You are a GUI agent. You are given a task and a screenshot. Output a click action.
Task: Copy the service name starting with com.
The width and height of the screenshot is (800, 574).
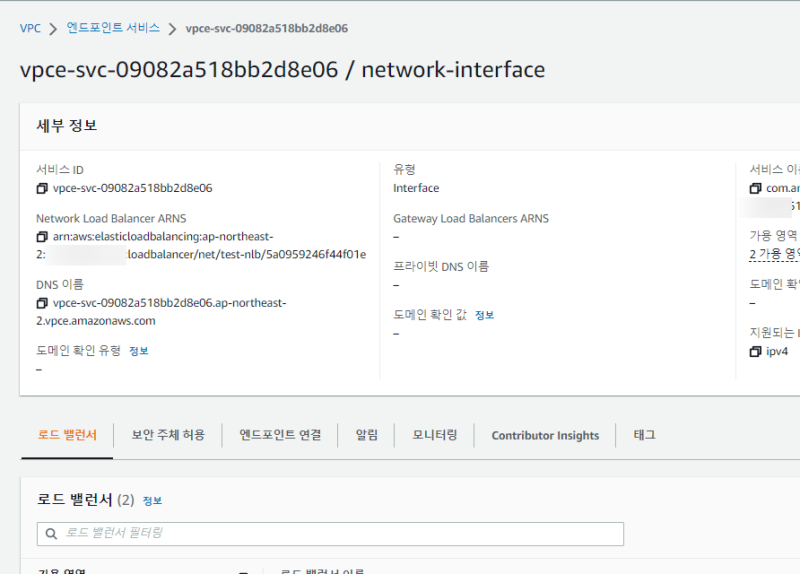click(x=755, y=188)
